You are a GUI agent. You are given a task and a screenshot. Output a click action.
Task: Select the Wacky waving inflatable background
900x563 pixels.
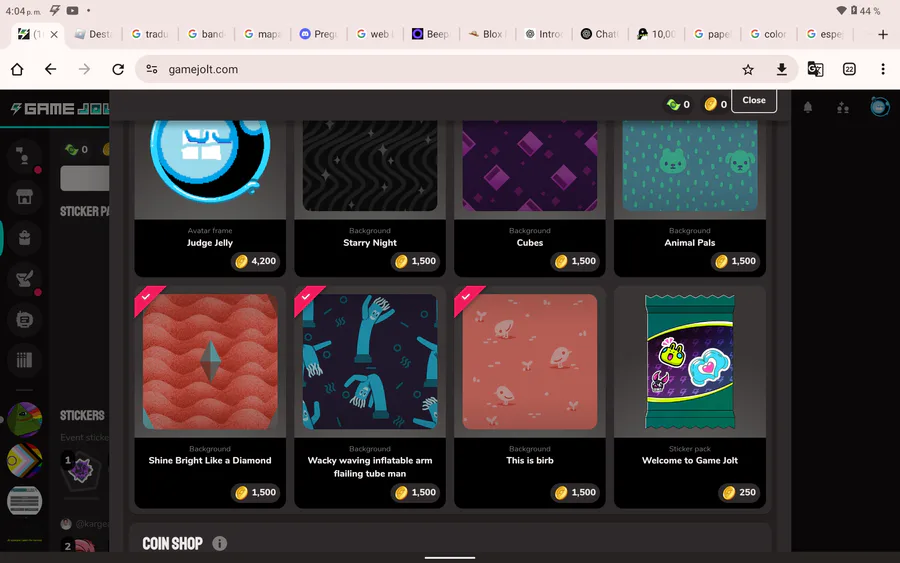(x=370, y=397)
